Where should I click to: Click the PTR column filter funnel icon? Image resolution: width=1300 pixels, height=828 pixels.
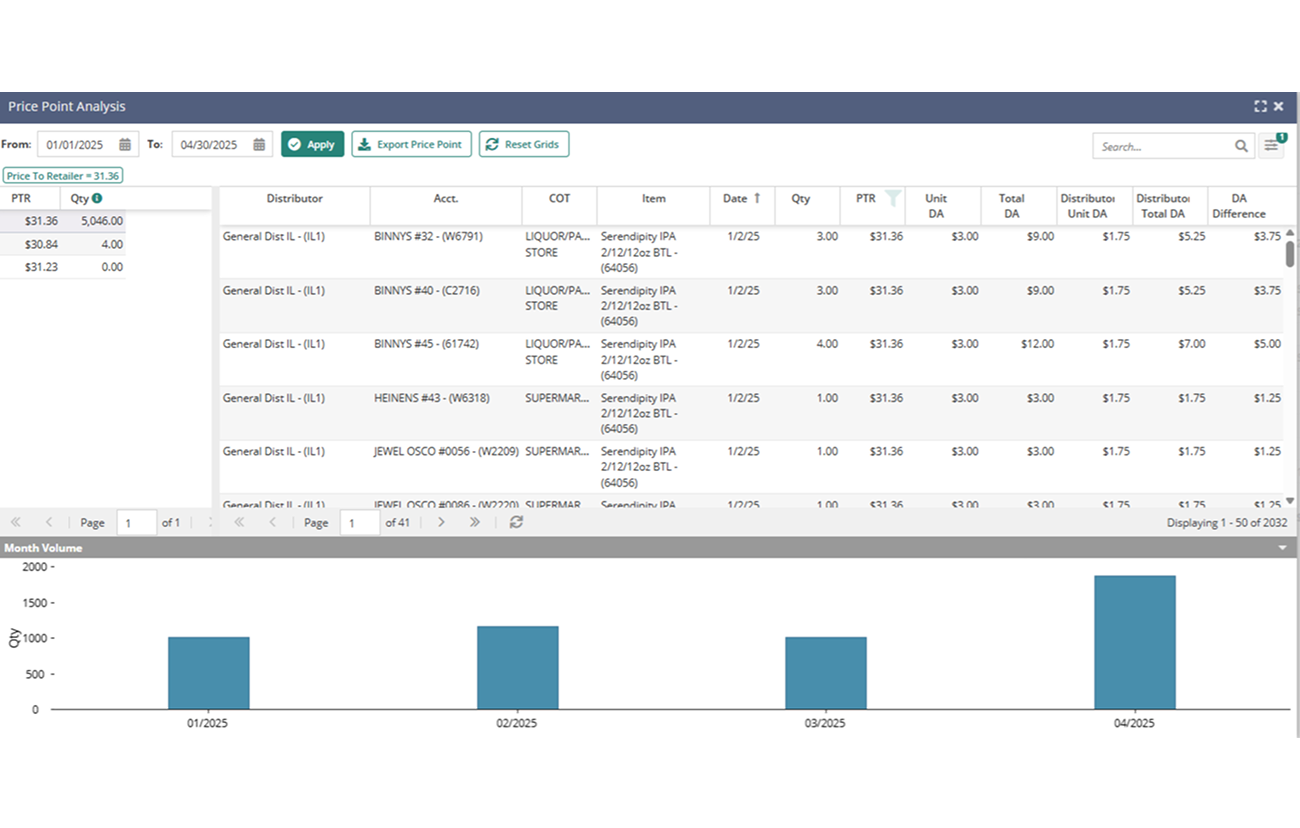pyautogui.click(x=893, y=198)
